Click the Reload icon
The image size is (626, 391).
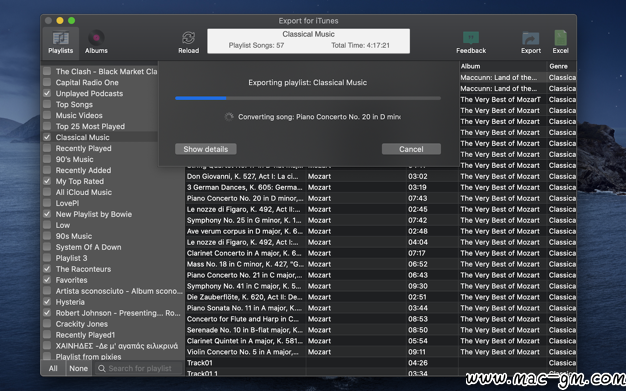(188, 38)
